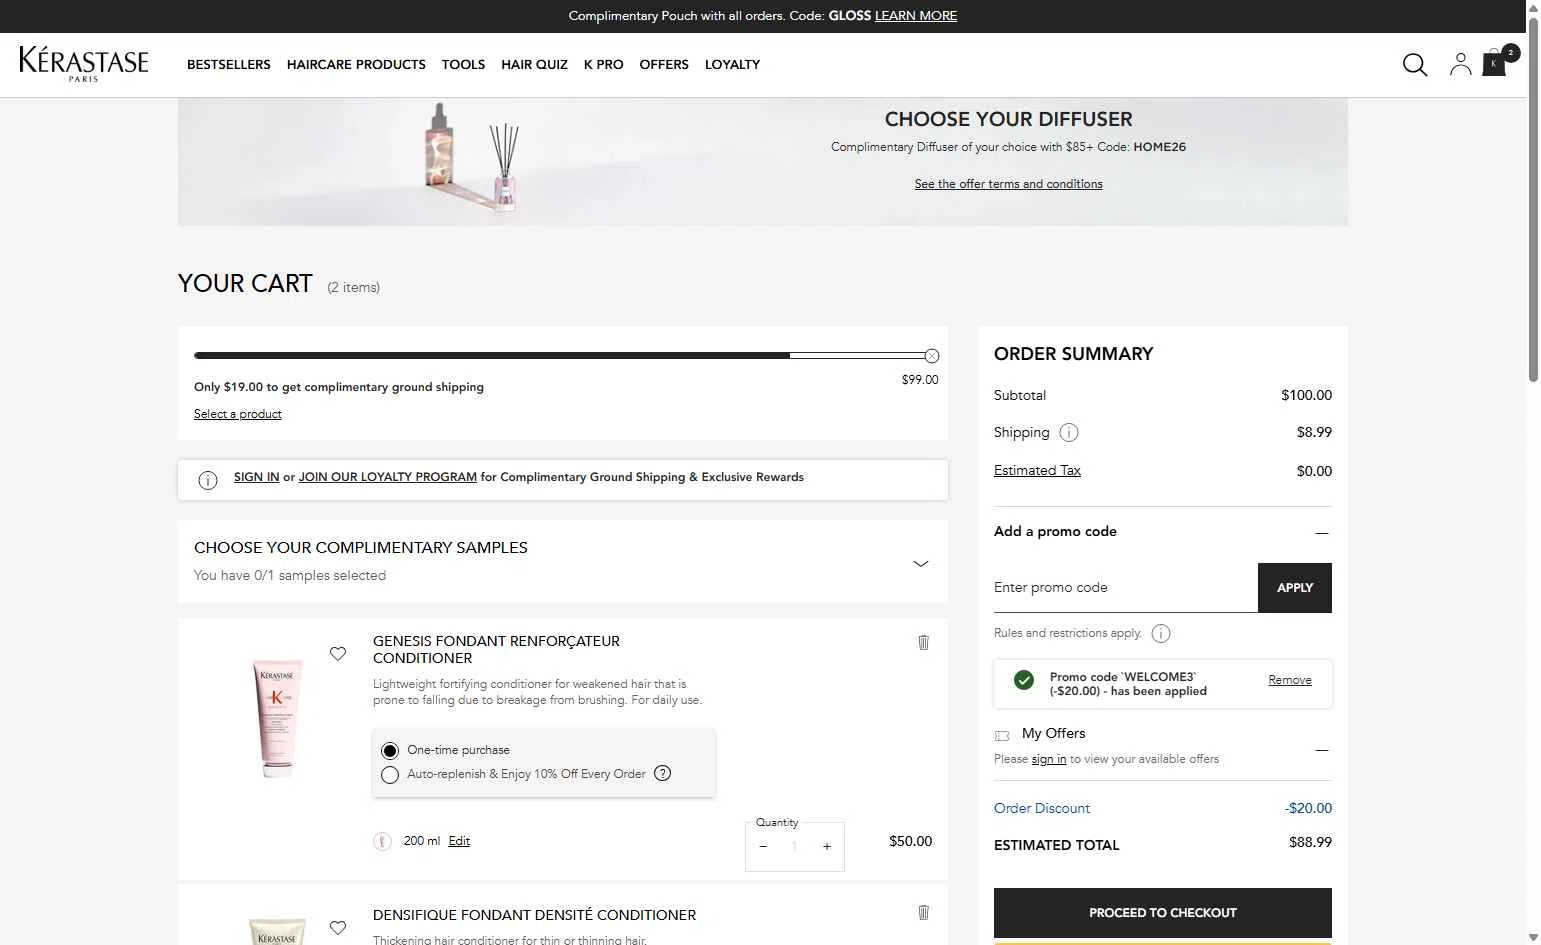The image size is (1541, 945).
Task: Click the Order Discount label
Action: (1042, 808)
